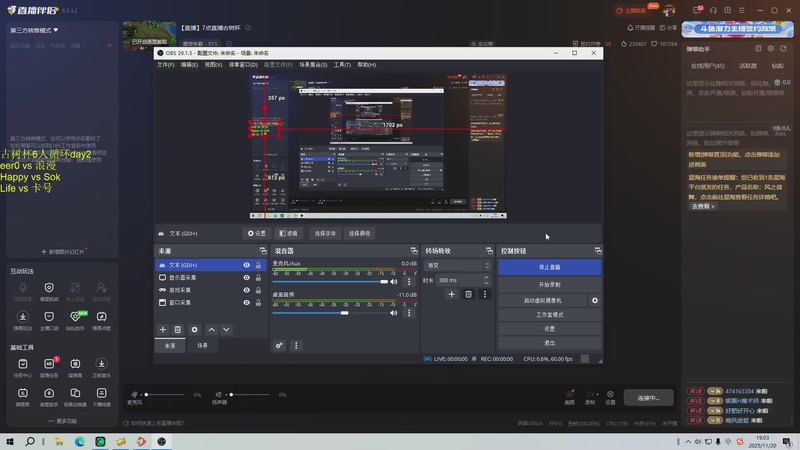Open 文件(F) menu in OBS
Image resolution: width=800 pixels, height=450 pixels.
click(x=165, y=65)
